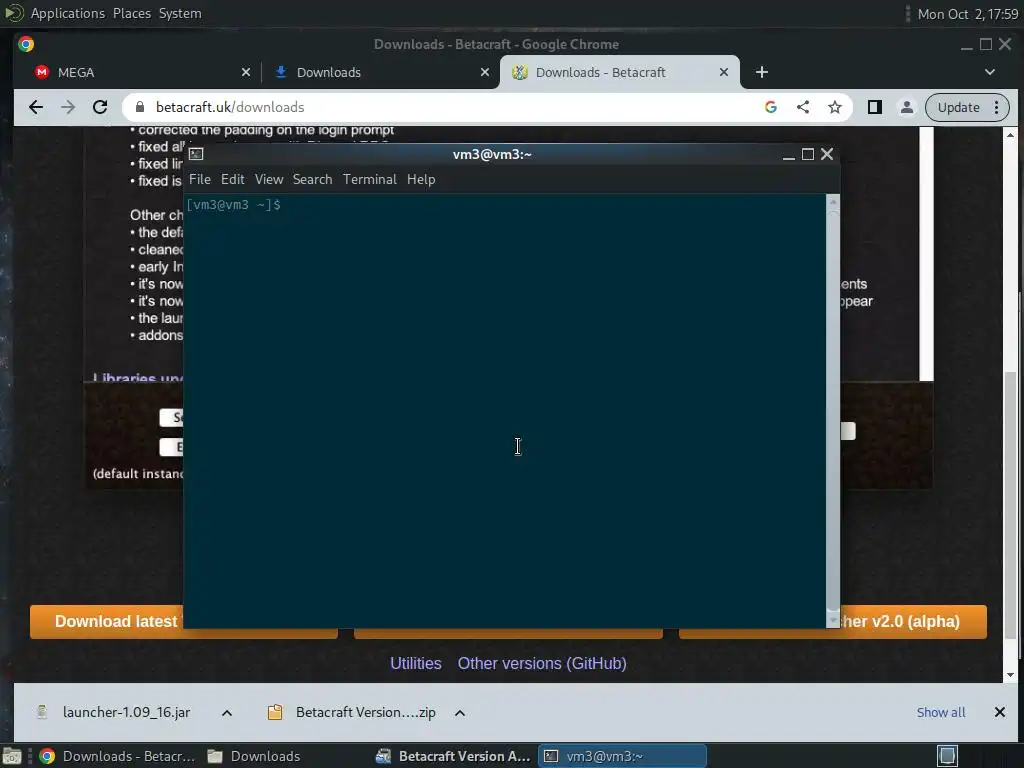Expand options for Betacraft Version zip download
This screenshot has width=1024, height=768.
click(460, 712)
